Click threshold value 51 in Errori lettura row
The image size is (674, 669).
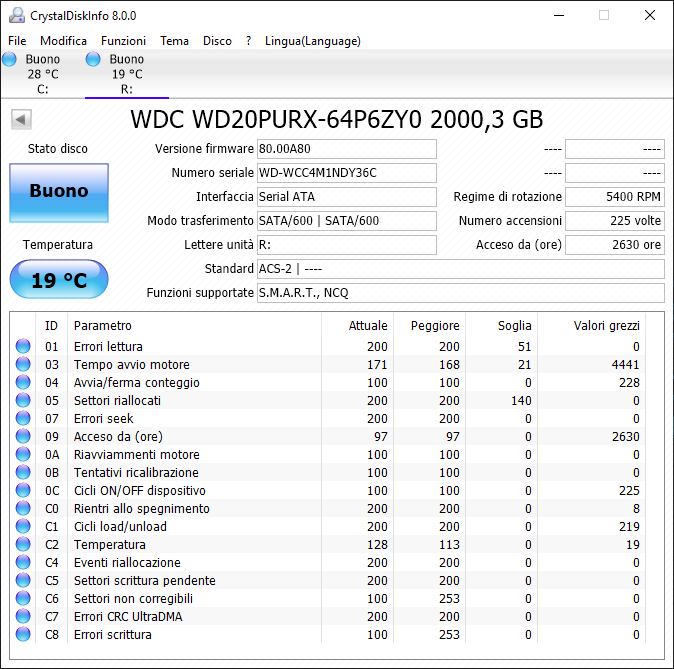(x=524, y=347)
